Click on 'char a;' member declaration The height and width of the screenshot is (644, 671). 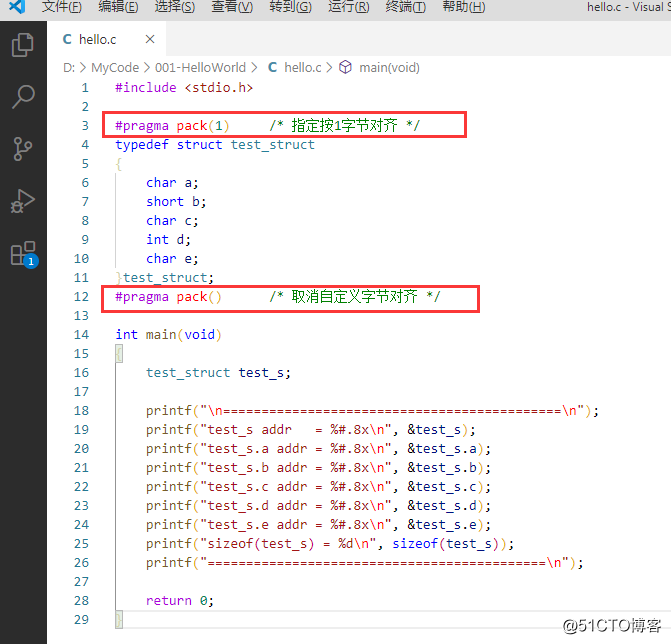pyautogui.click(x=172, y=183)
